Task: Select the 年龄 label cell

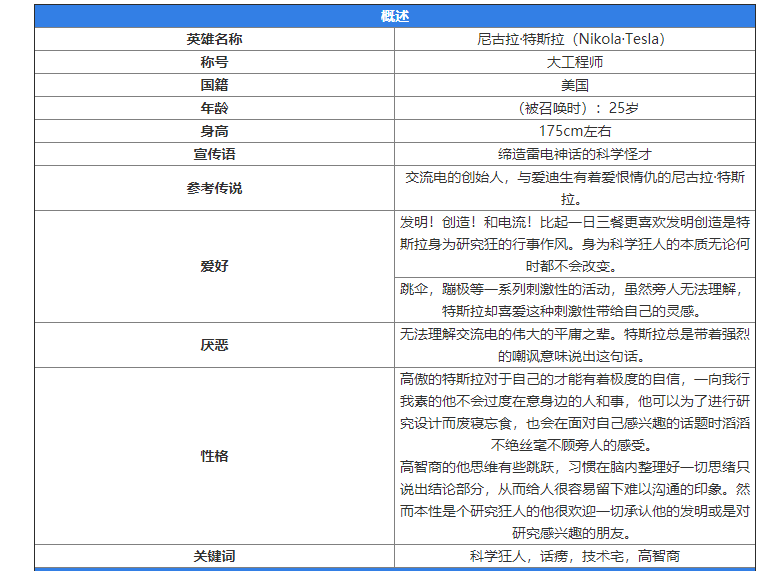Action: coord(214,108)
